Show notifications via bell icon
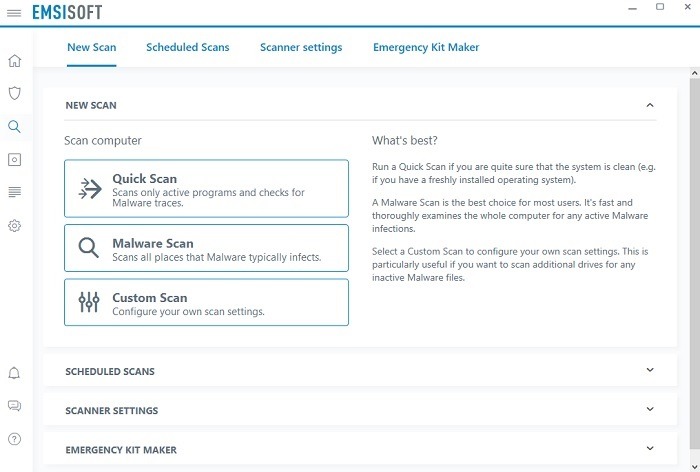This screenshot has height=472, width=700. click(14, 373)
